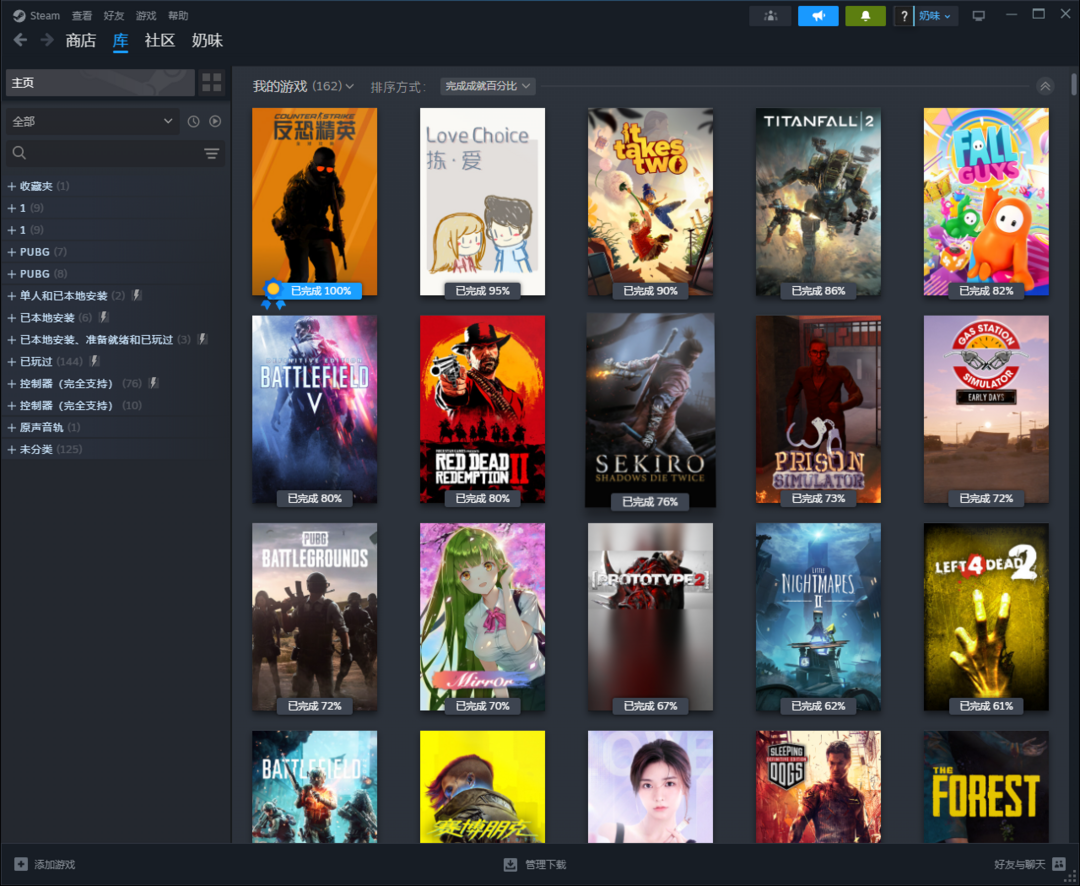The width and height of the screenshot is (1080, 886).
Task: Select the Titanfall 2 game cover
Action: (x=818, y=202)
